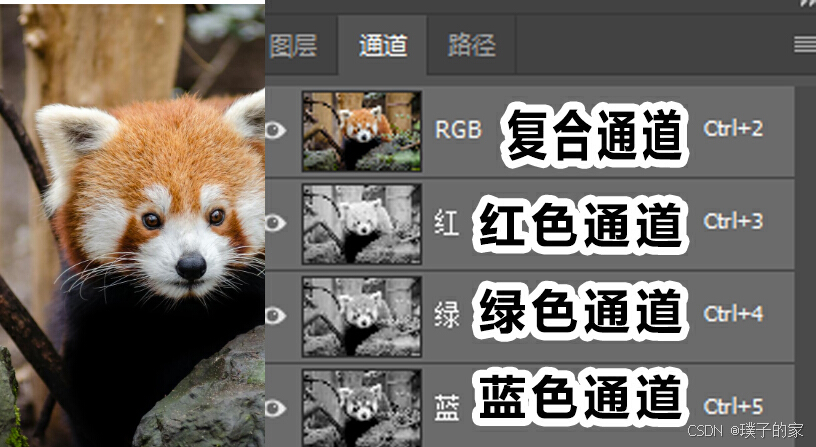816x447 pixels.
Task: Click the Ctrl+2 shortcut text
Action: click(733, 129)
